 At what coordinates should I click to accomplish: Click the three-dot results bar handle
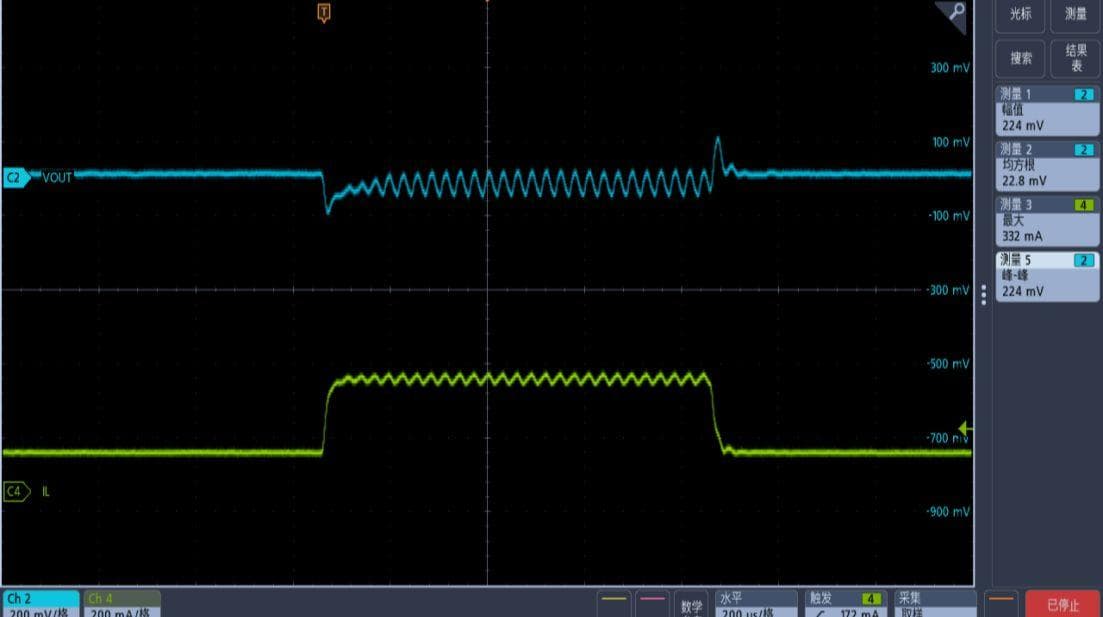(x=983, y=295)
